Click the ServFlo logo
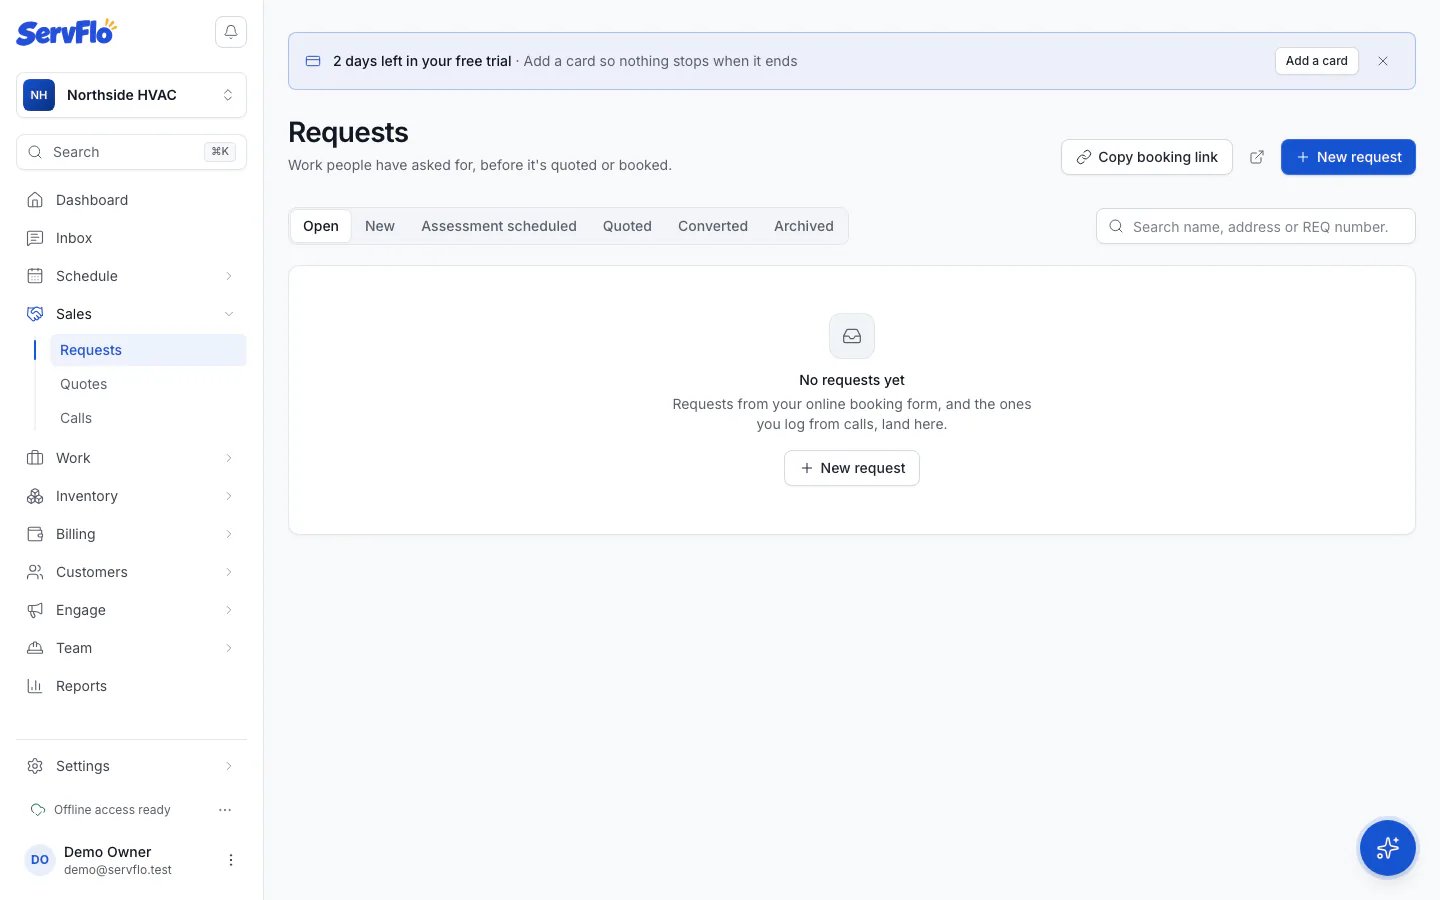Image resolution: width=1440 pixels, height=900 pixels. [x=66, y=32]
